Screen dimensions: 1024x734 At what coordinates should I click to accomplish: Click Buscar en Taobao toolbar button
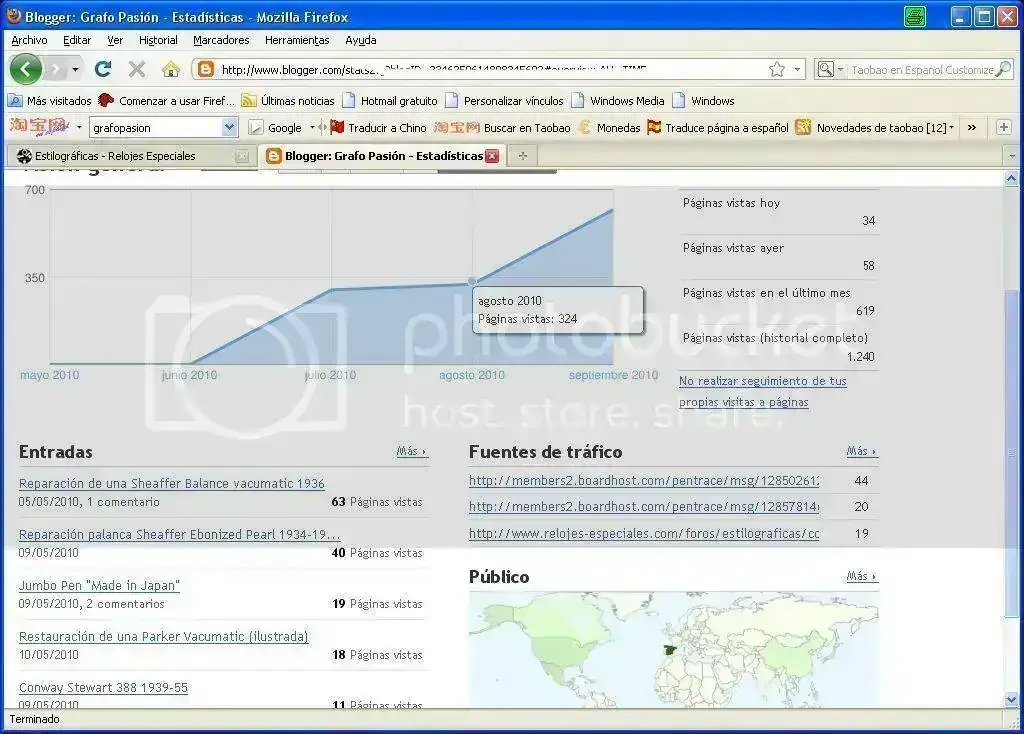click(502, 127)
